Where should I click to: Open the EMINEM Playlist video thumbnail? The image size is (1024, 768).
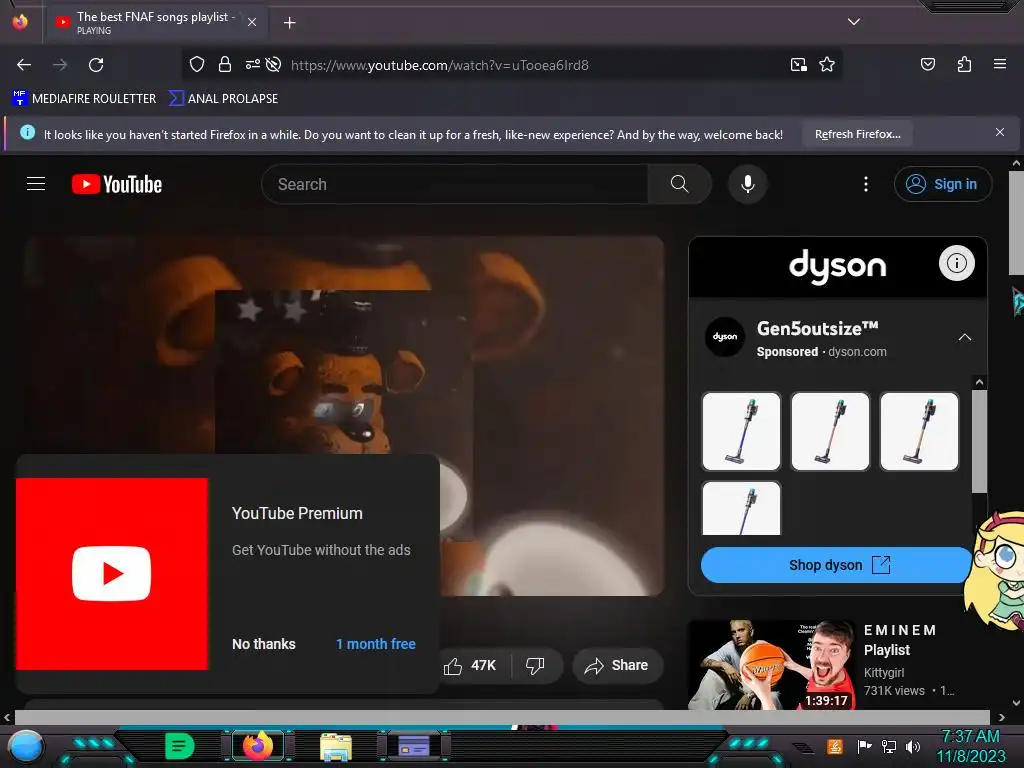pyautogui.click(x=771, y=665)
